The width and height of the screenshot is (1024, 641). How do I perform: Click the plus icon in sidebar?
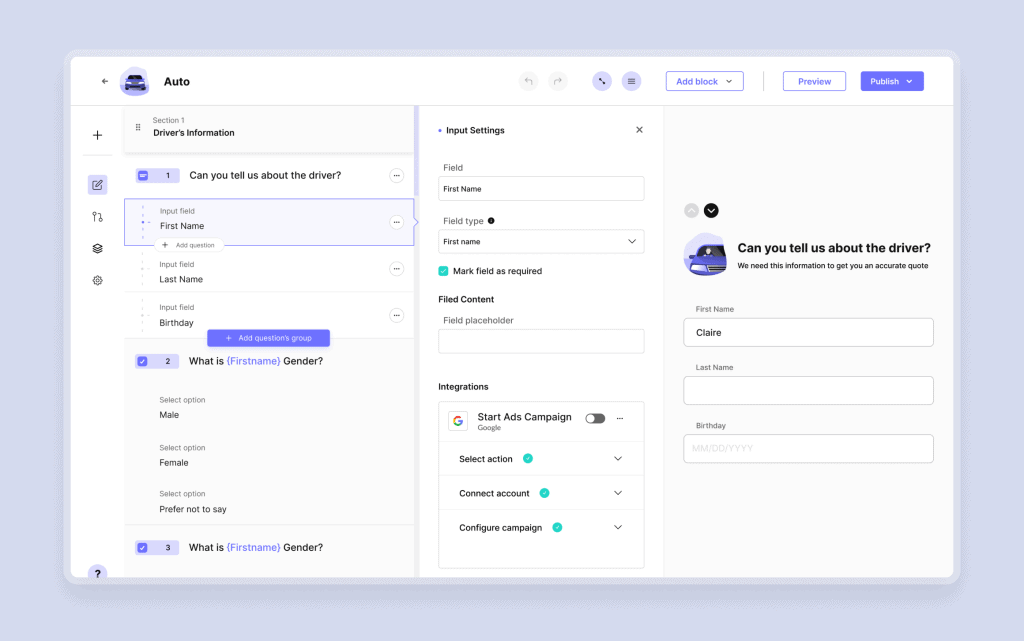pos(97,135)
